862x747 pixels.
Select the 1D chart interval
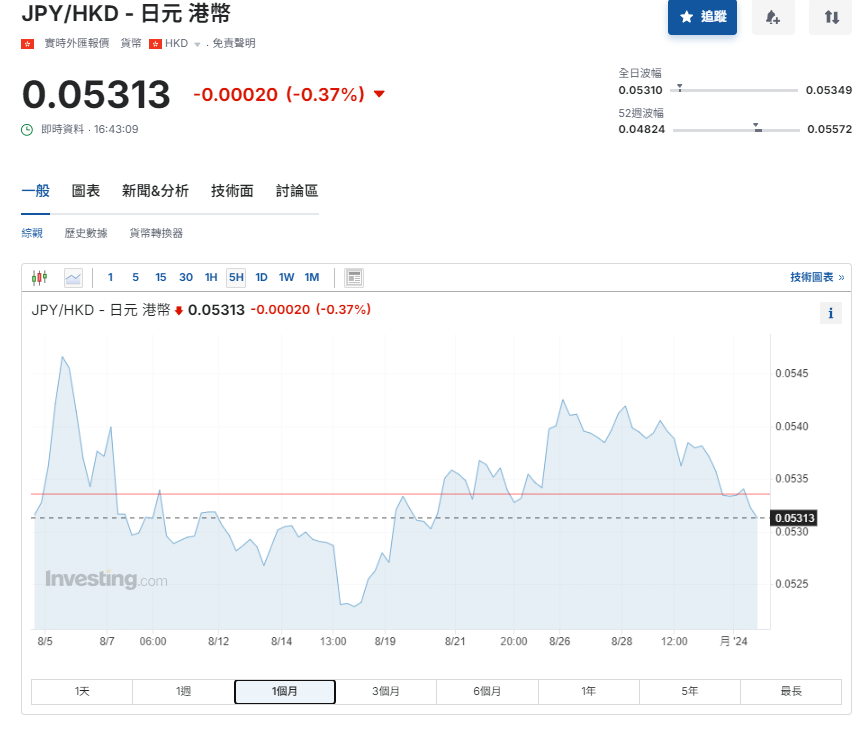pos(261,277)
